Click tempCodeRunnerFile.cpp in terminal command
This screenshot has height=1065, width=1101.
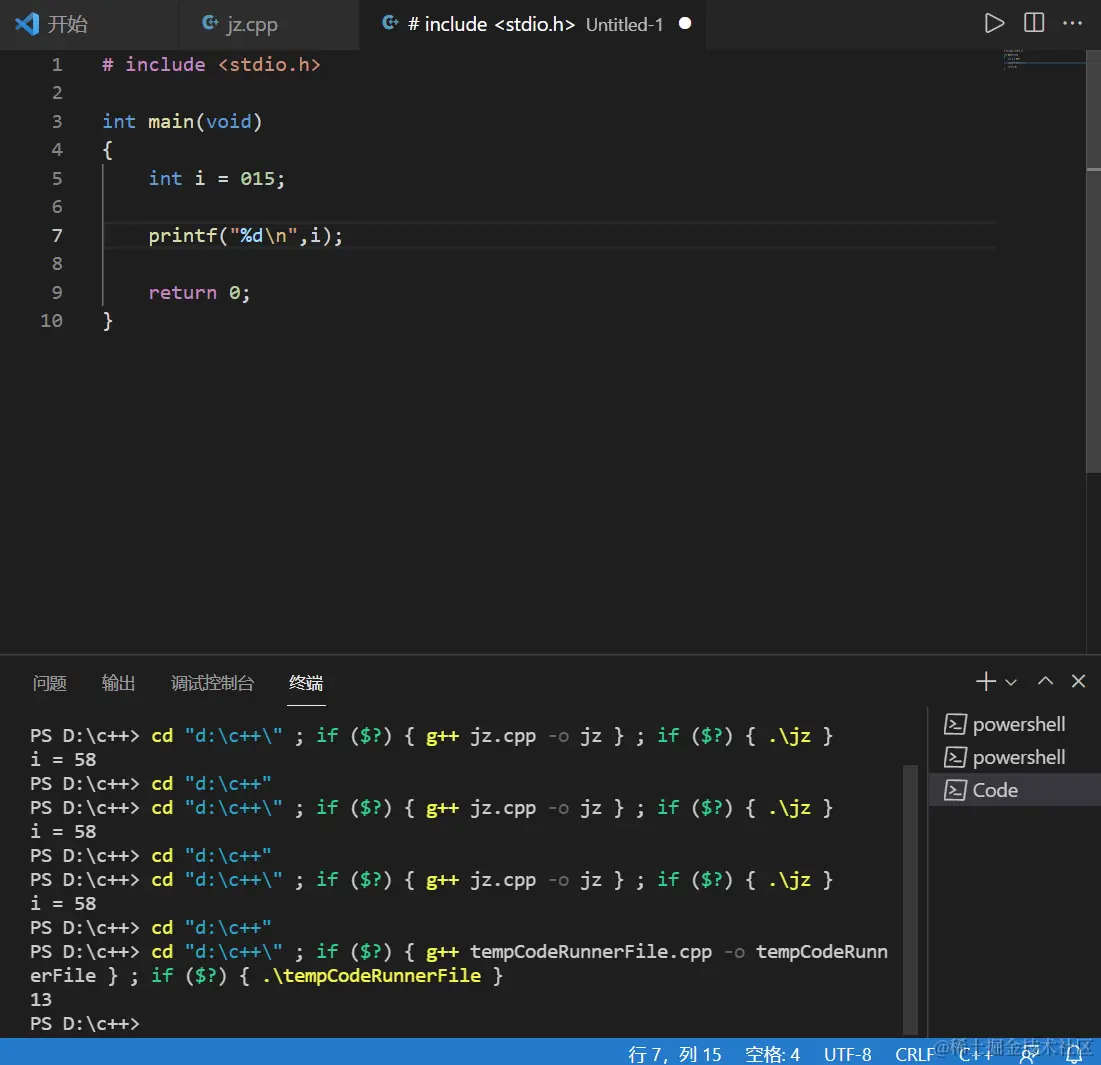(x=591, y=952)
